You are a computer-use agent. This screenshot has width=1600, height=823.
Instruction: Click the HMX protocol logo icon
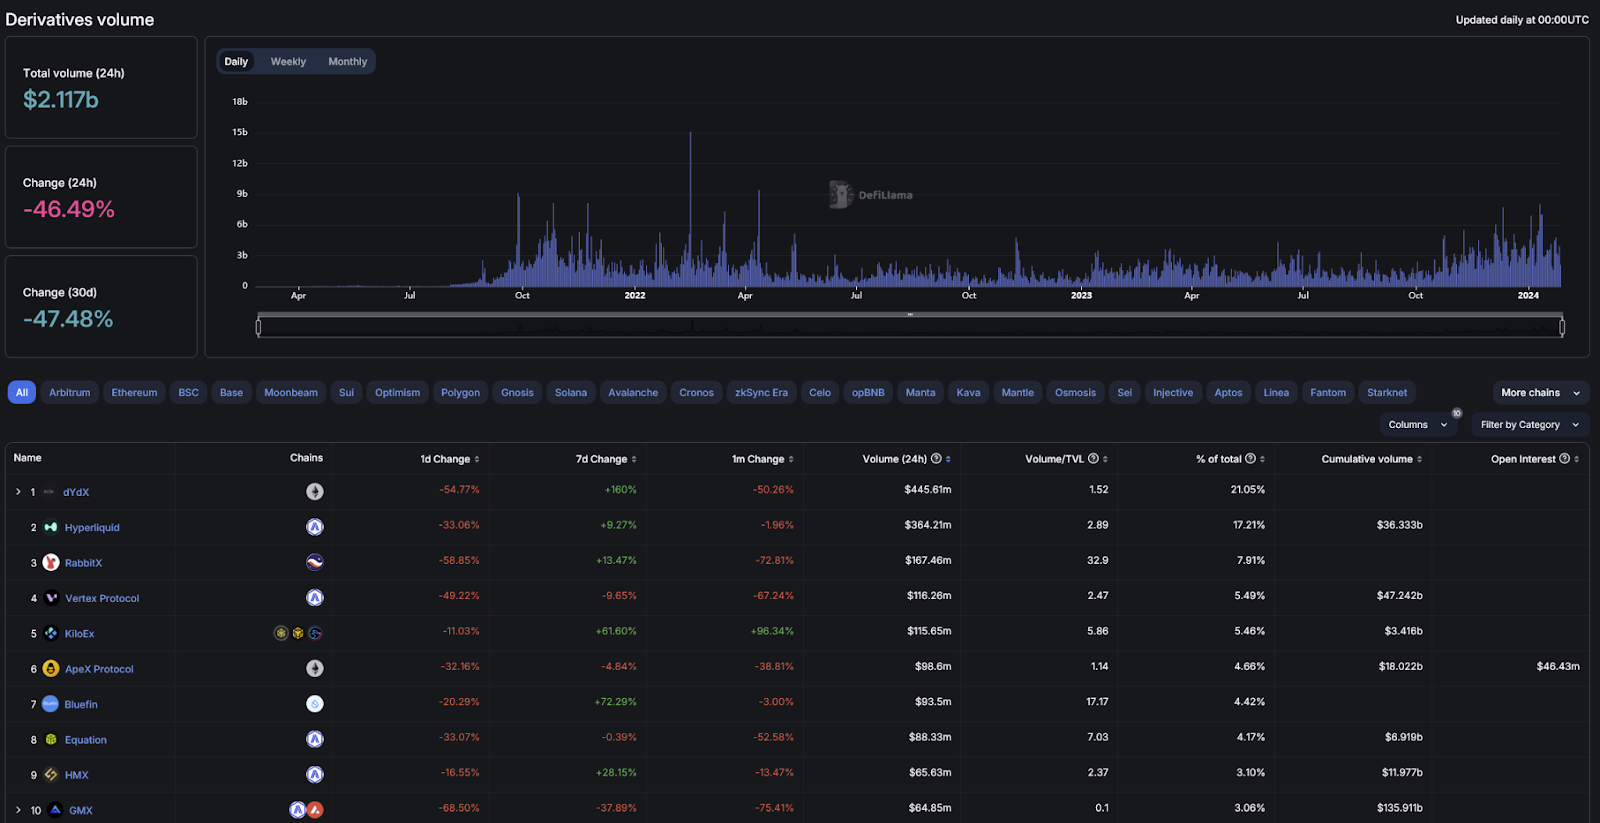tap(51, 775)
